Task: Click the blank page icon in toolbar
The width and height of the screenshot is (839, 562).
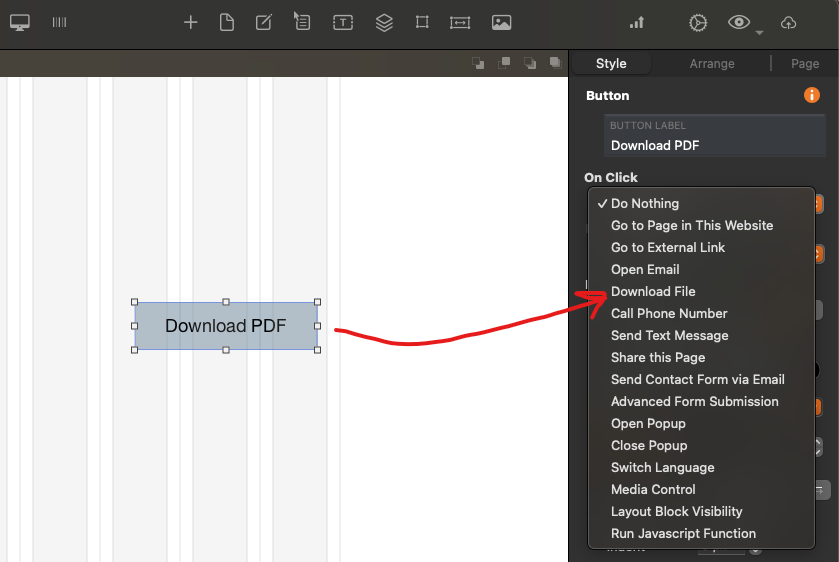Action: point(227,22)
